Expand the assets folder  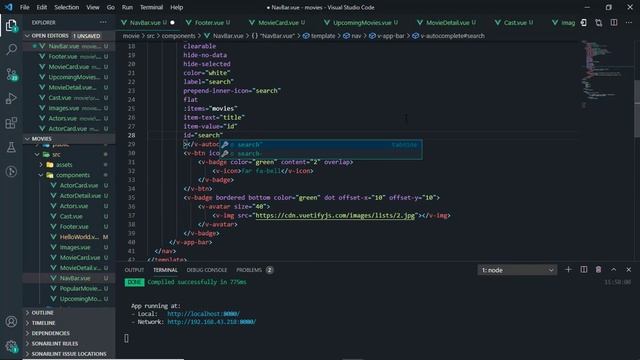point(64,165)
